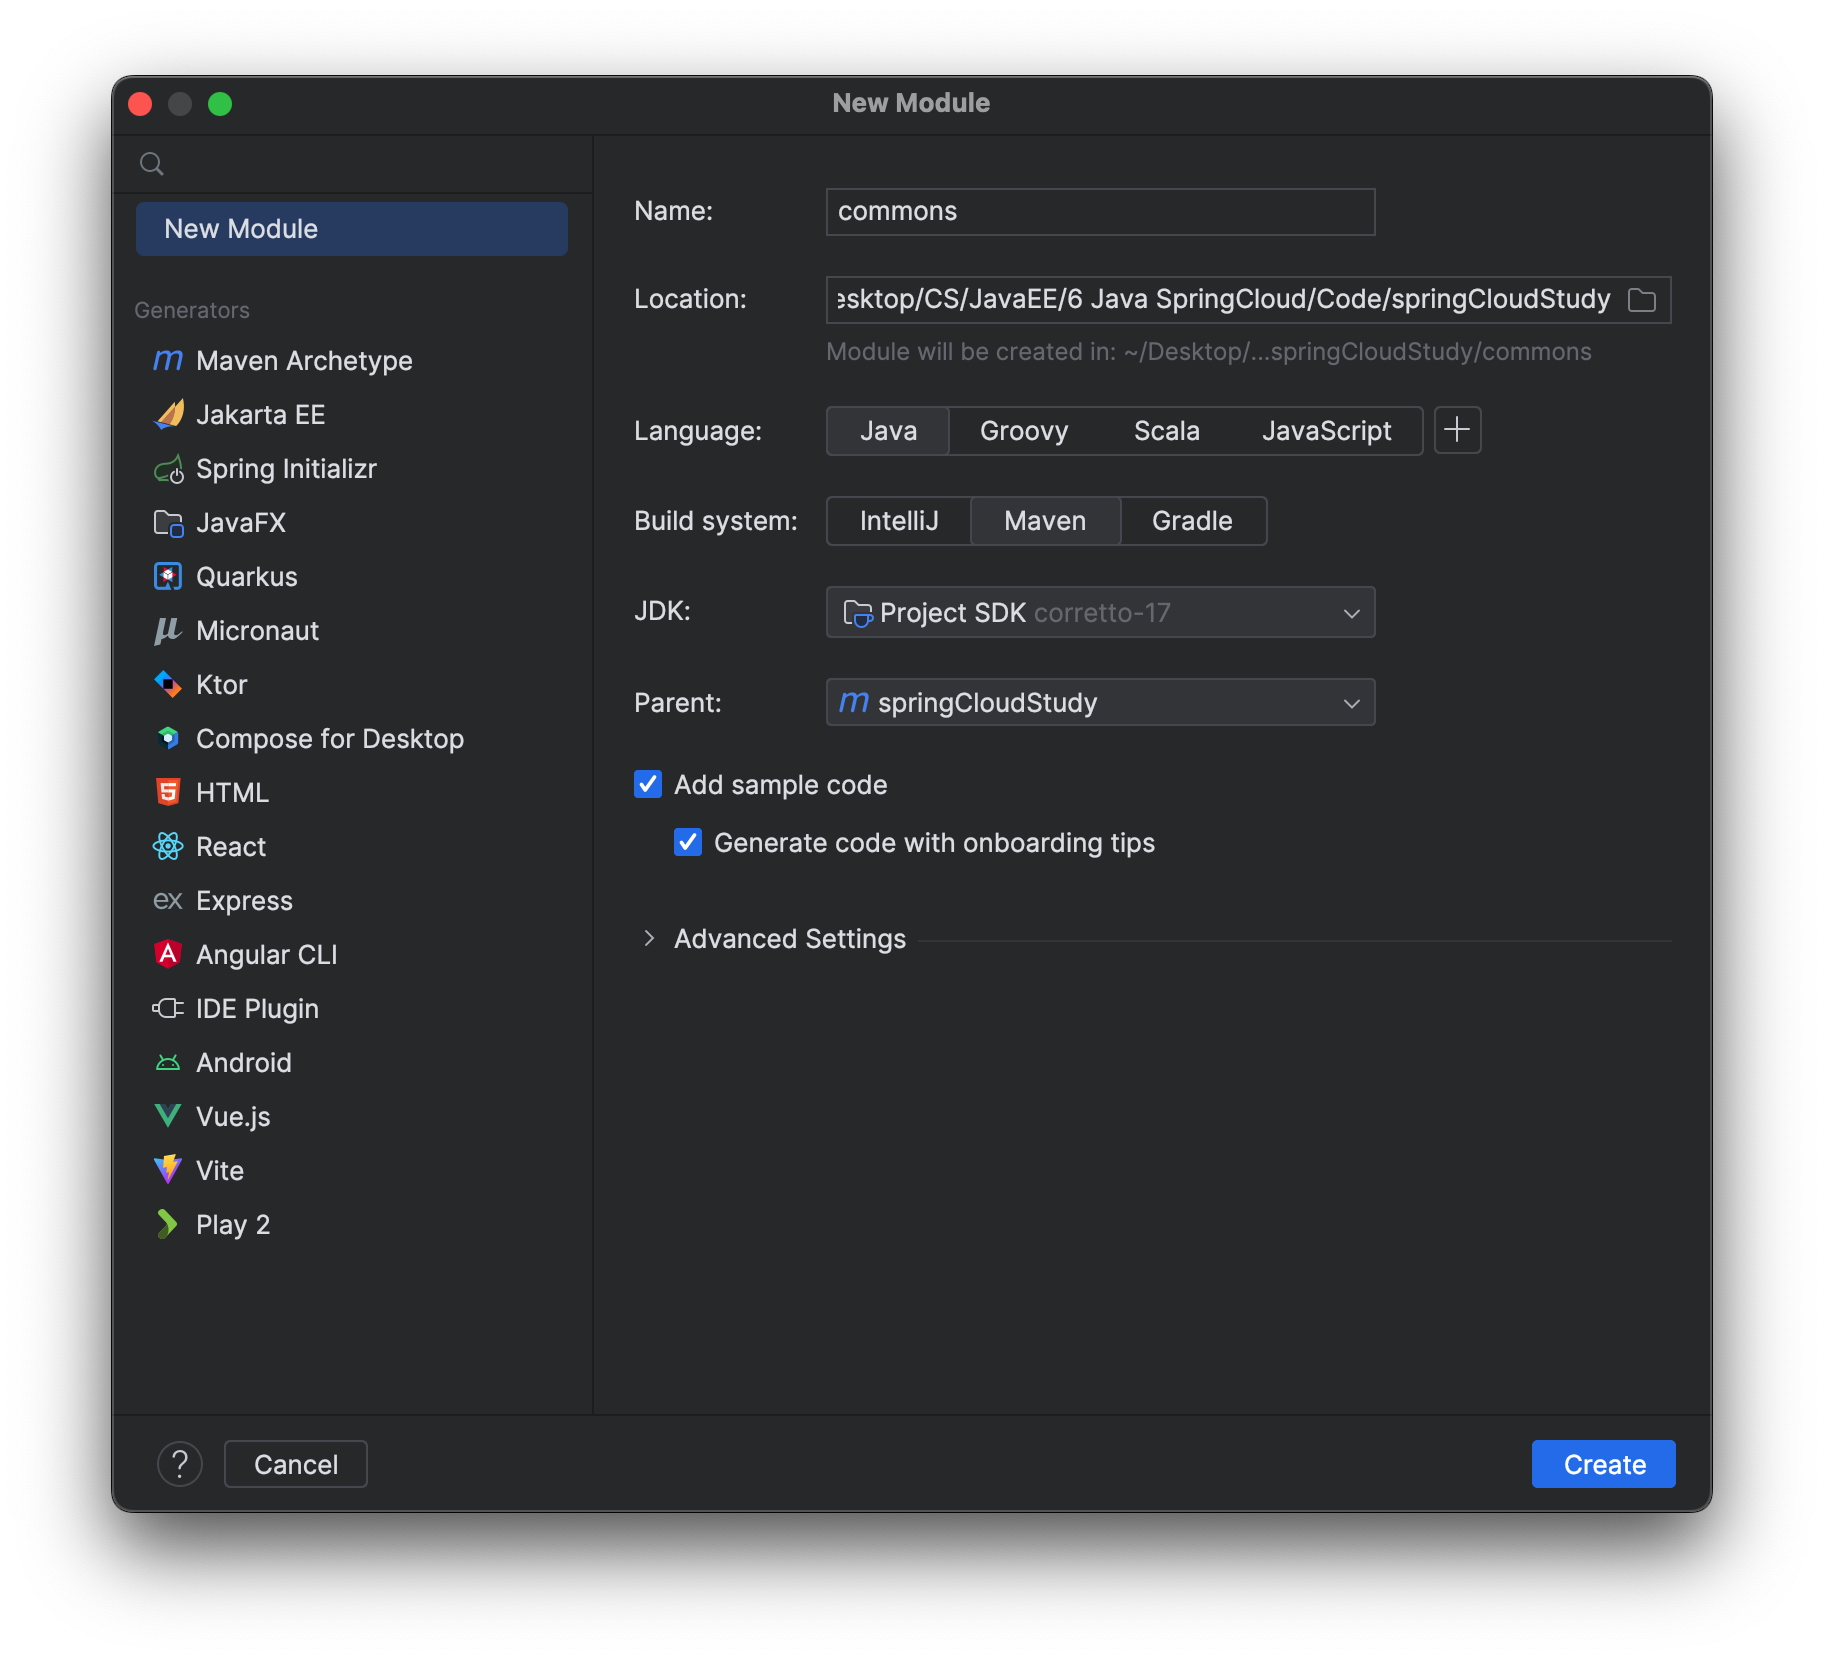Select the Groovy language tab
The width and height of the screenshot is (1824, 1660).
click(x=1023, y=431)
